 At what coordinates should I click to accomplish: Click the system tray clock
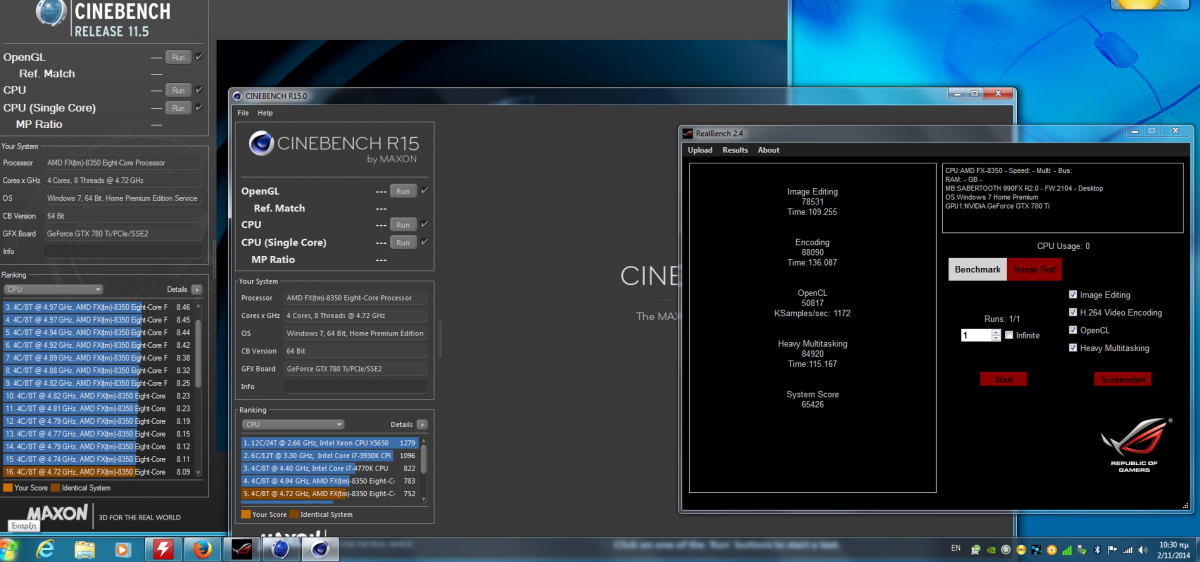coord(1176,549)
